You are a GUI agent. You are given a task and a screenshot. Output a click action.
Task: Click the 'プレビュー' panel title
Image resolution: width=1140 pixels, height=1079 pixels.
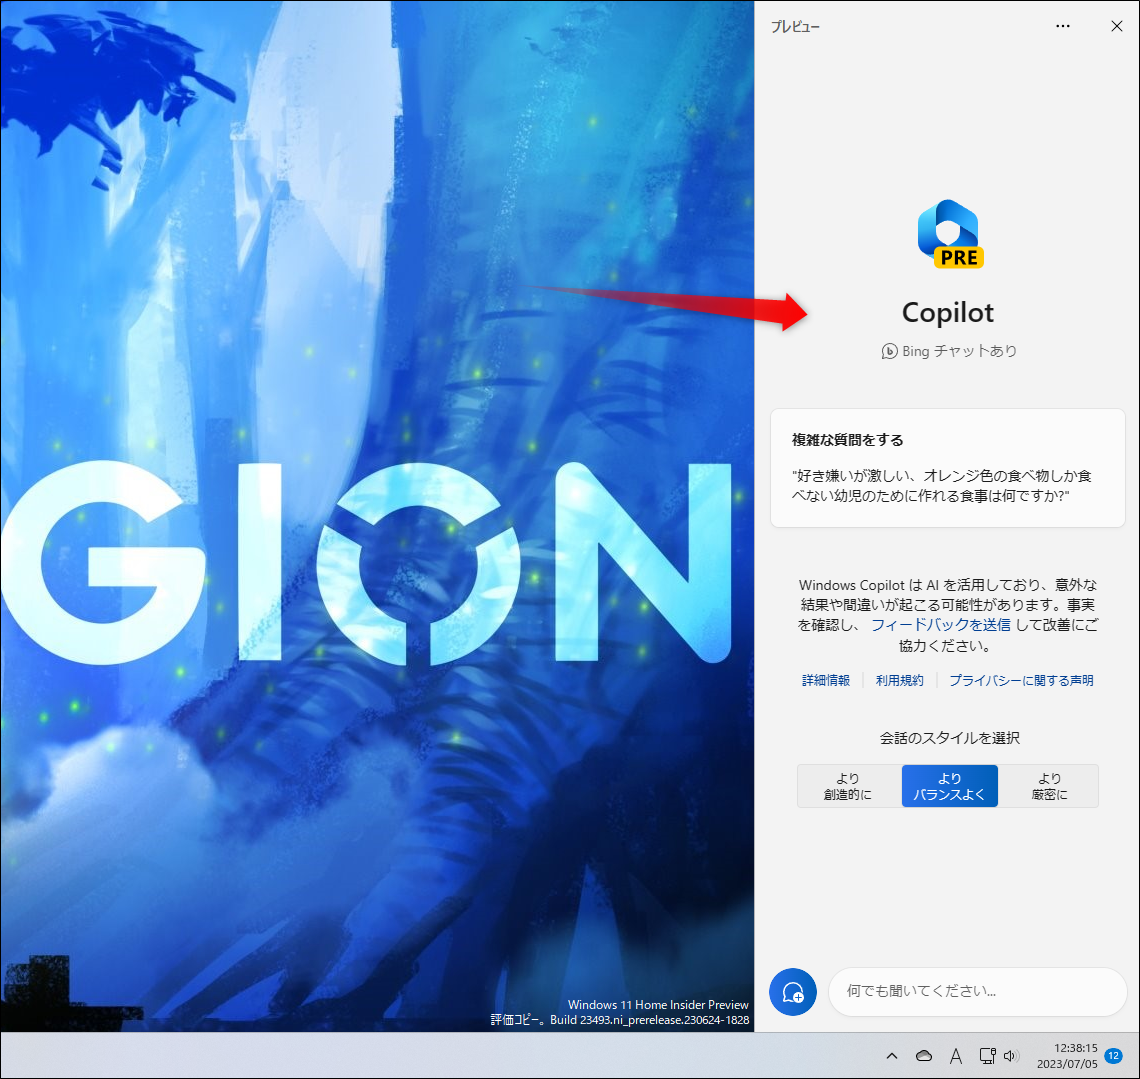pos(795,27)
